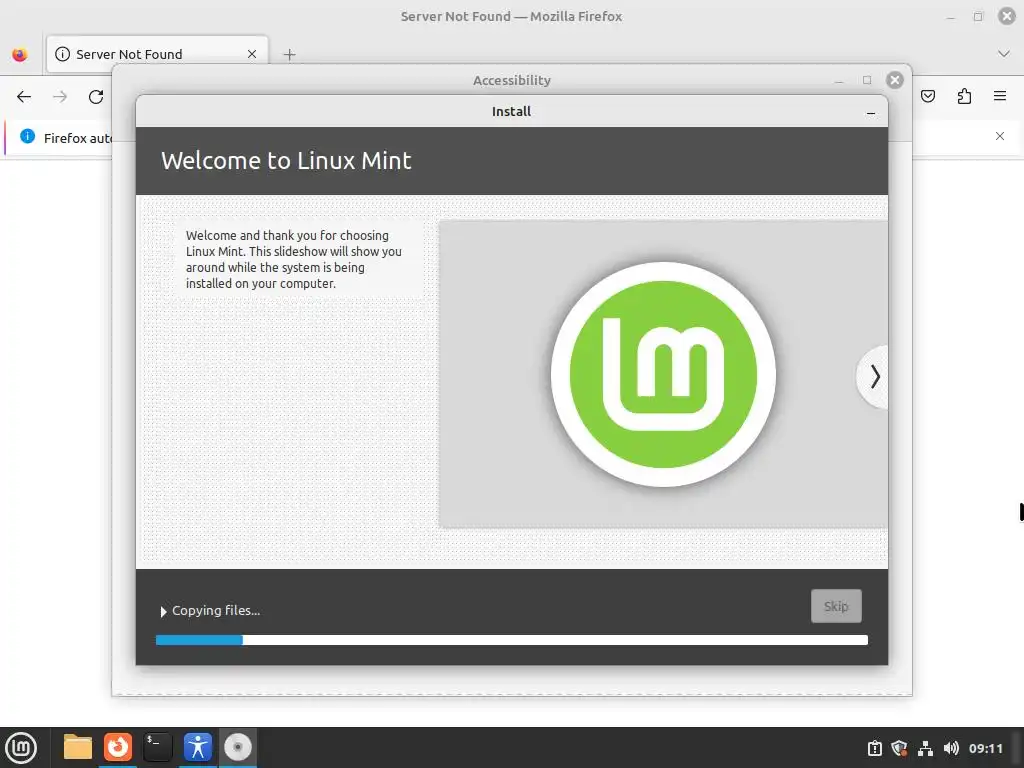Advance slideshow with the next arrow
The width and height of the screenshot is (1024, 768).
tap(874, 377)
